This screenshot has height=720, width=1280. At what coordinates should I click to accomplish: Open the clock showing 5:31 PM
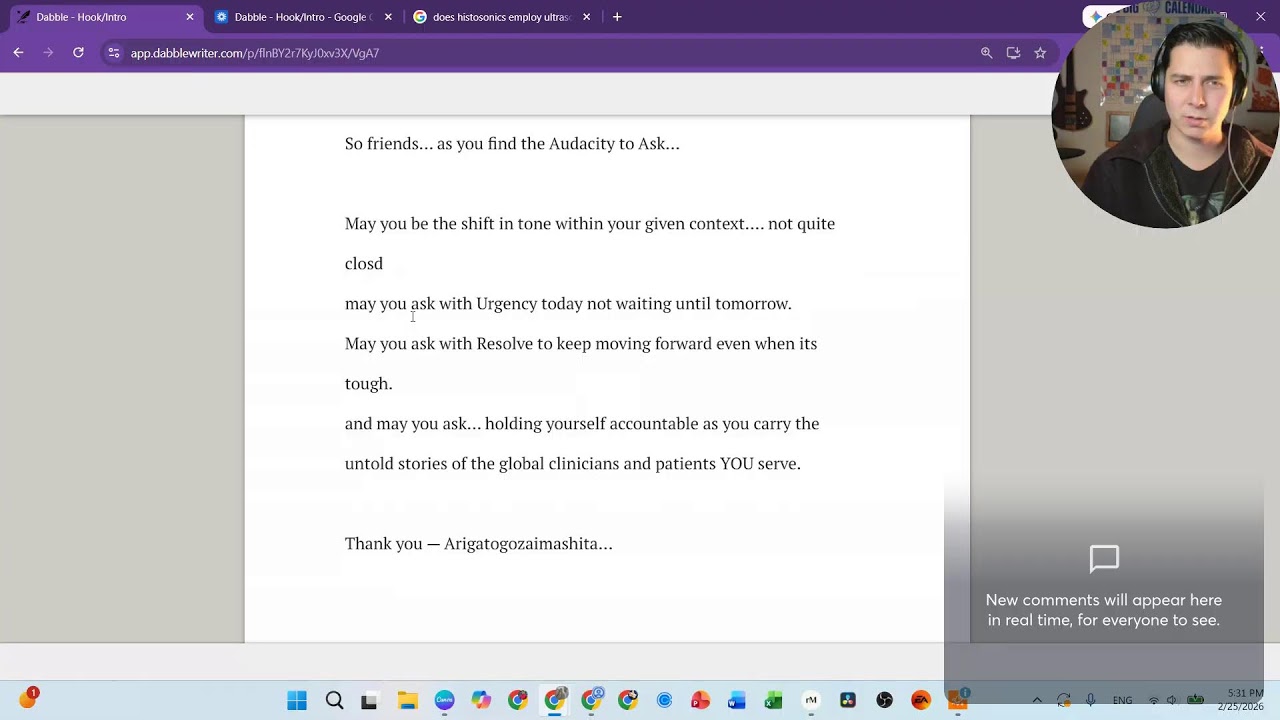[1240, 700]
